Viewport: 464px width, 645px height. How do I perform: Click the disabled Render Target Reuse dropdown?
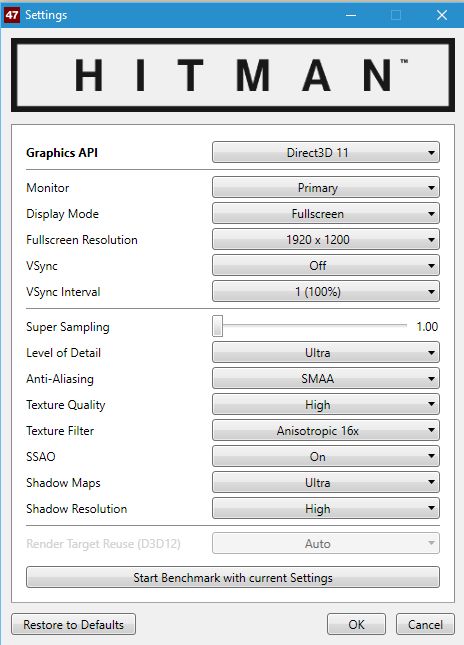point(326,543)
